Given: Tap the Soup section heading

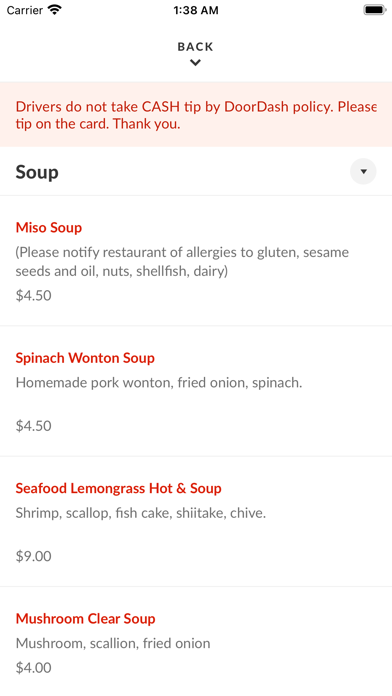Looking at the screenshot, I should 37,172.
